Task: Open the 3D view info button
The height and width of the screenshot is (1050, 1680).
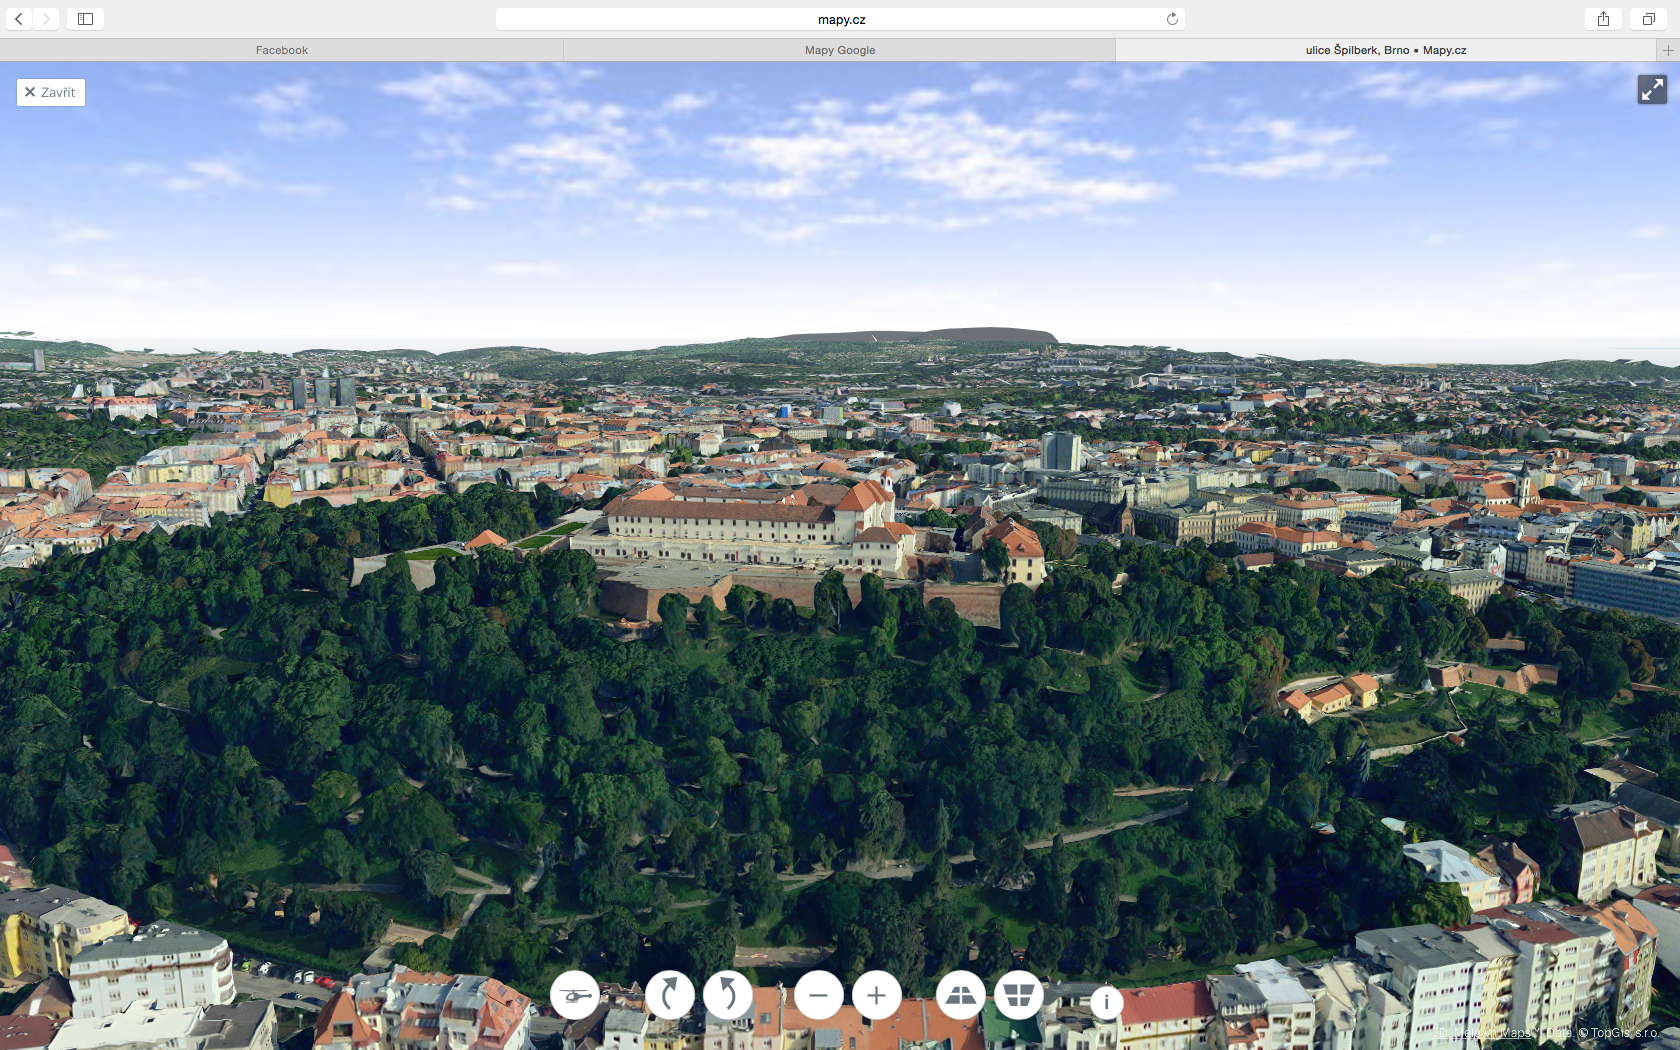Action: coord(1106,1002)
